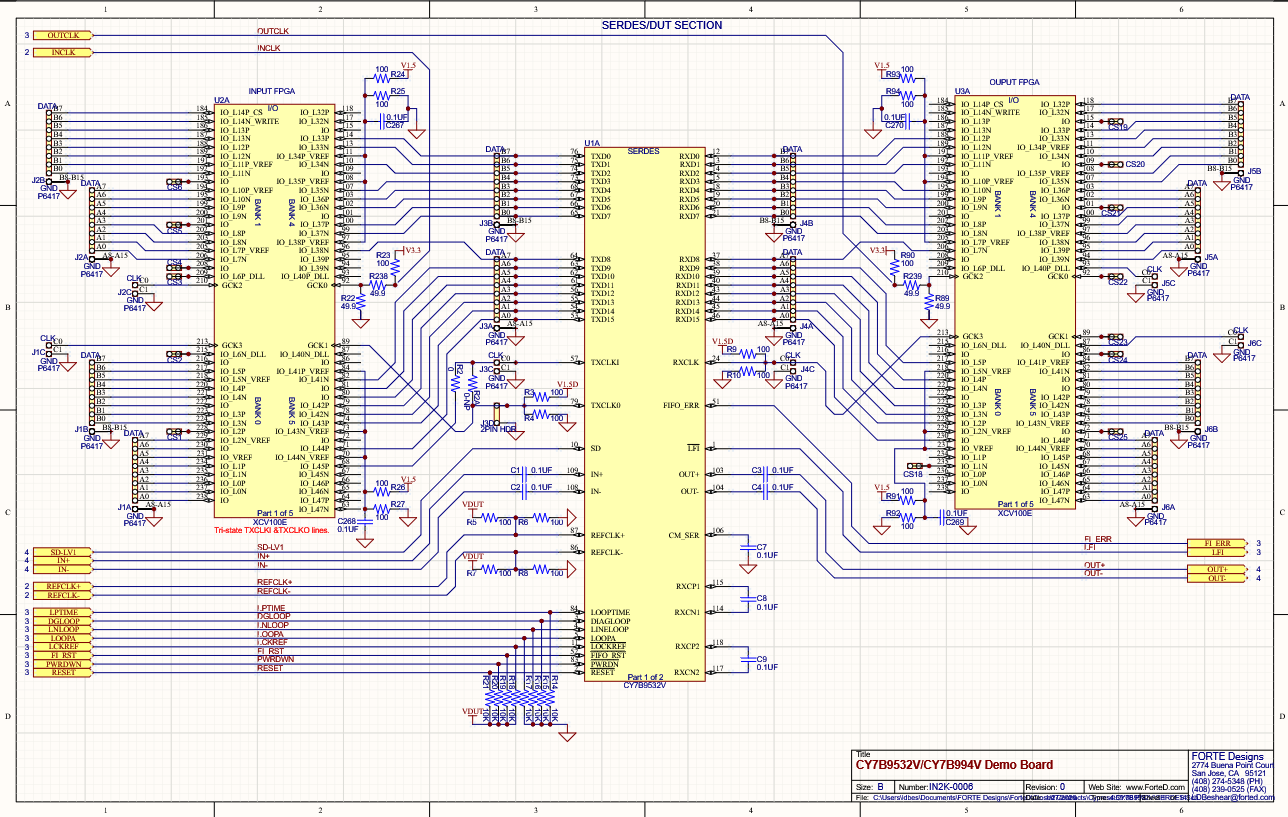Select the yellow LPTIME port
This screenshot has width=1288, height=817.
click(x=63, y=611)
